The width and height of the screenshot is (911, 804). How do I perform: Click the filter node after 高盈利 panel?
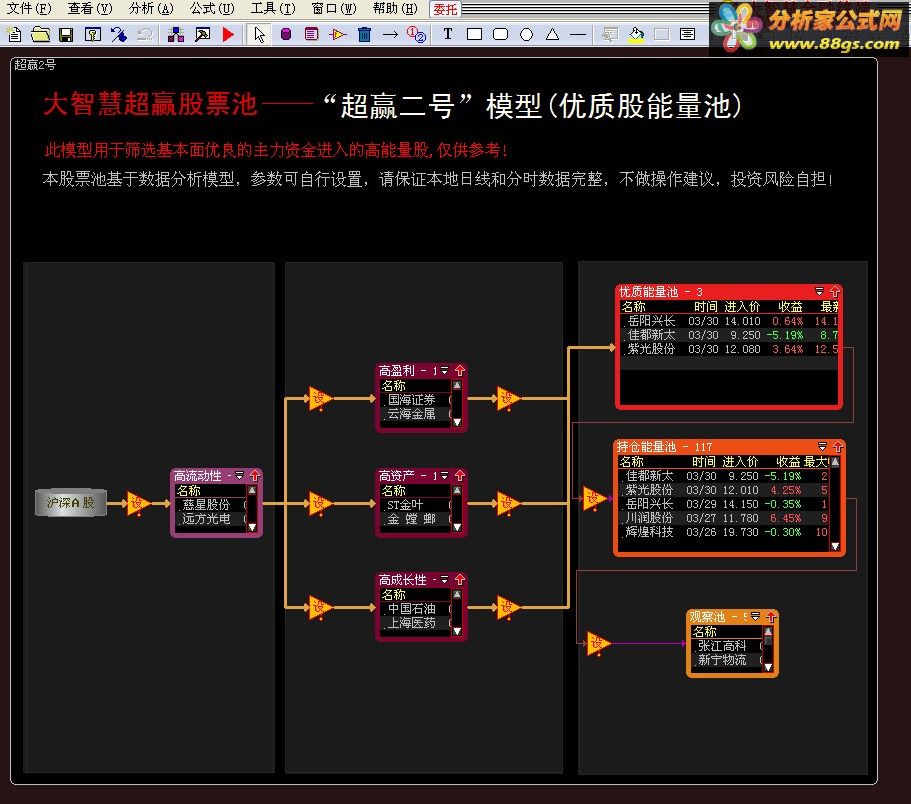(508, 399)
